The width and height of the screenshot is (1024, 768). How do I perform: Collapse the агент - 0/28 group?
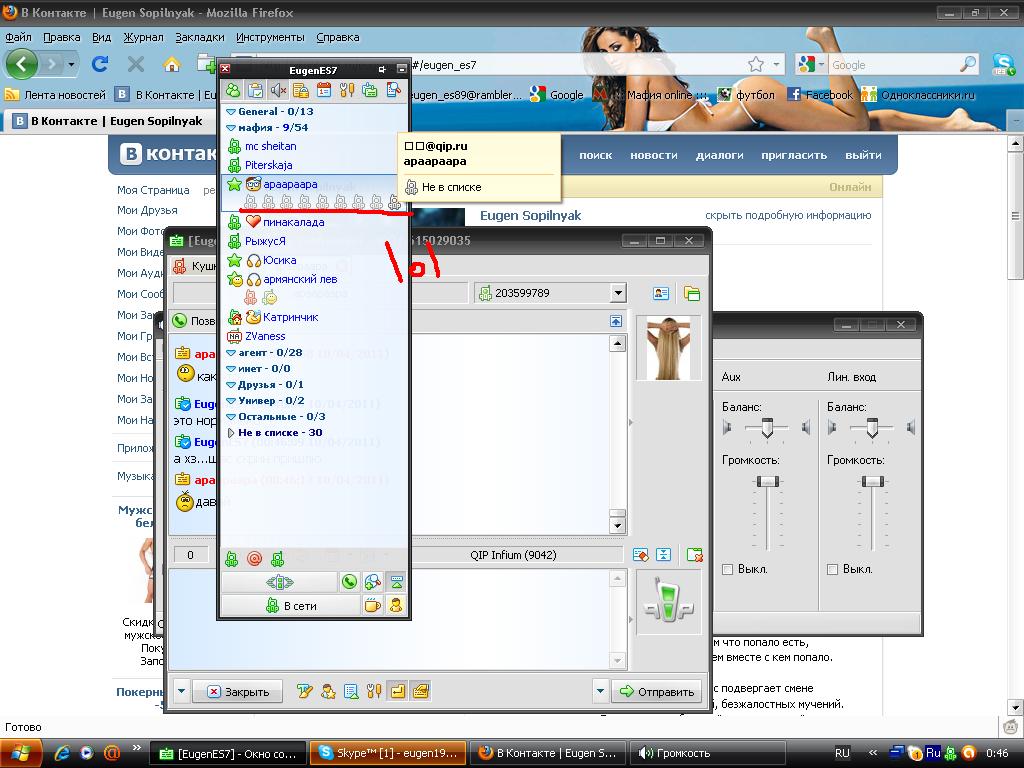point(231,353)
